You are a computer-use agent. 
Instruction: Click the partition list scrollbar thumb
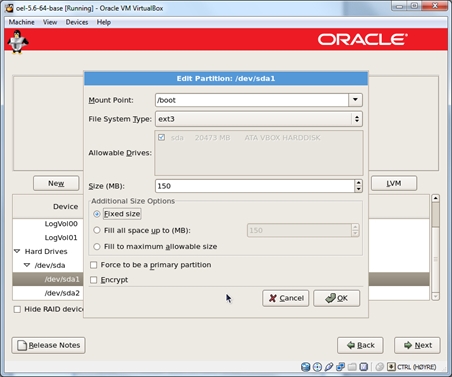click(x=435, y=215)
